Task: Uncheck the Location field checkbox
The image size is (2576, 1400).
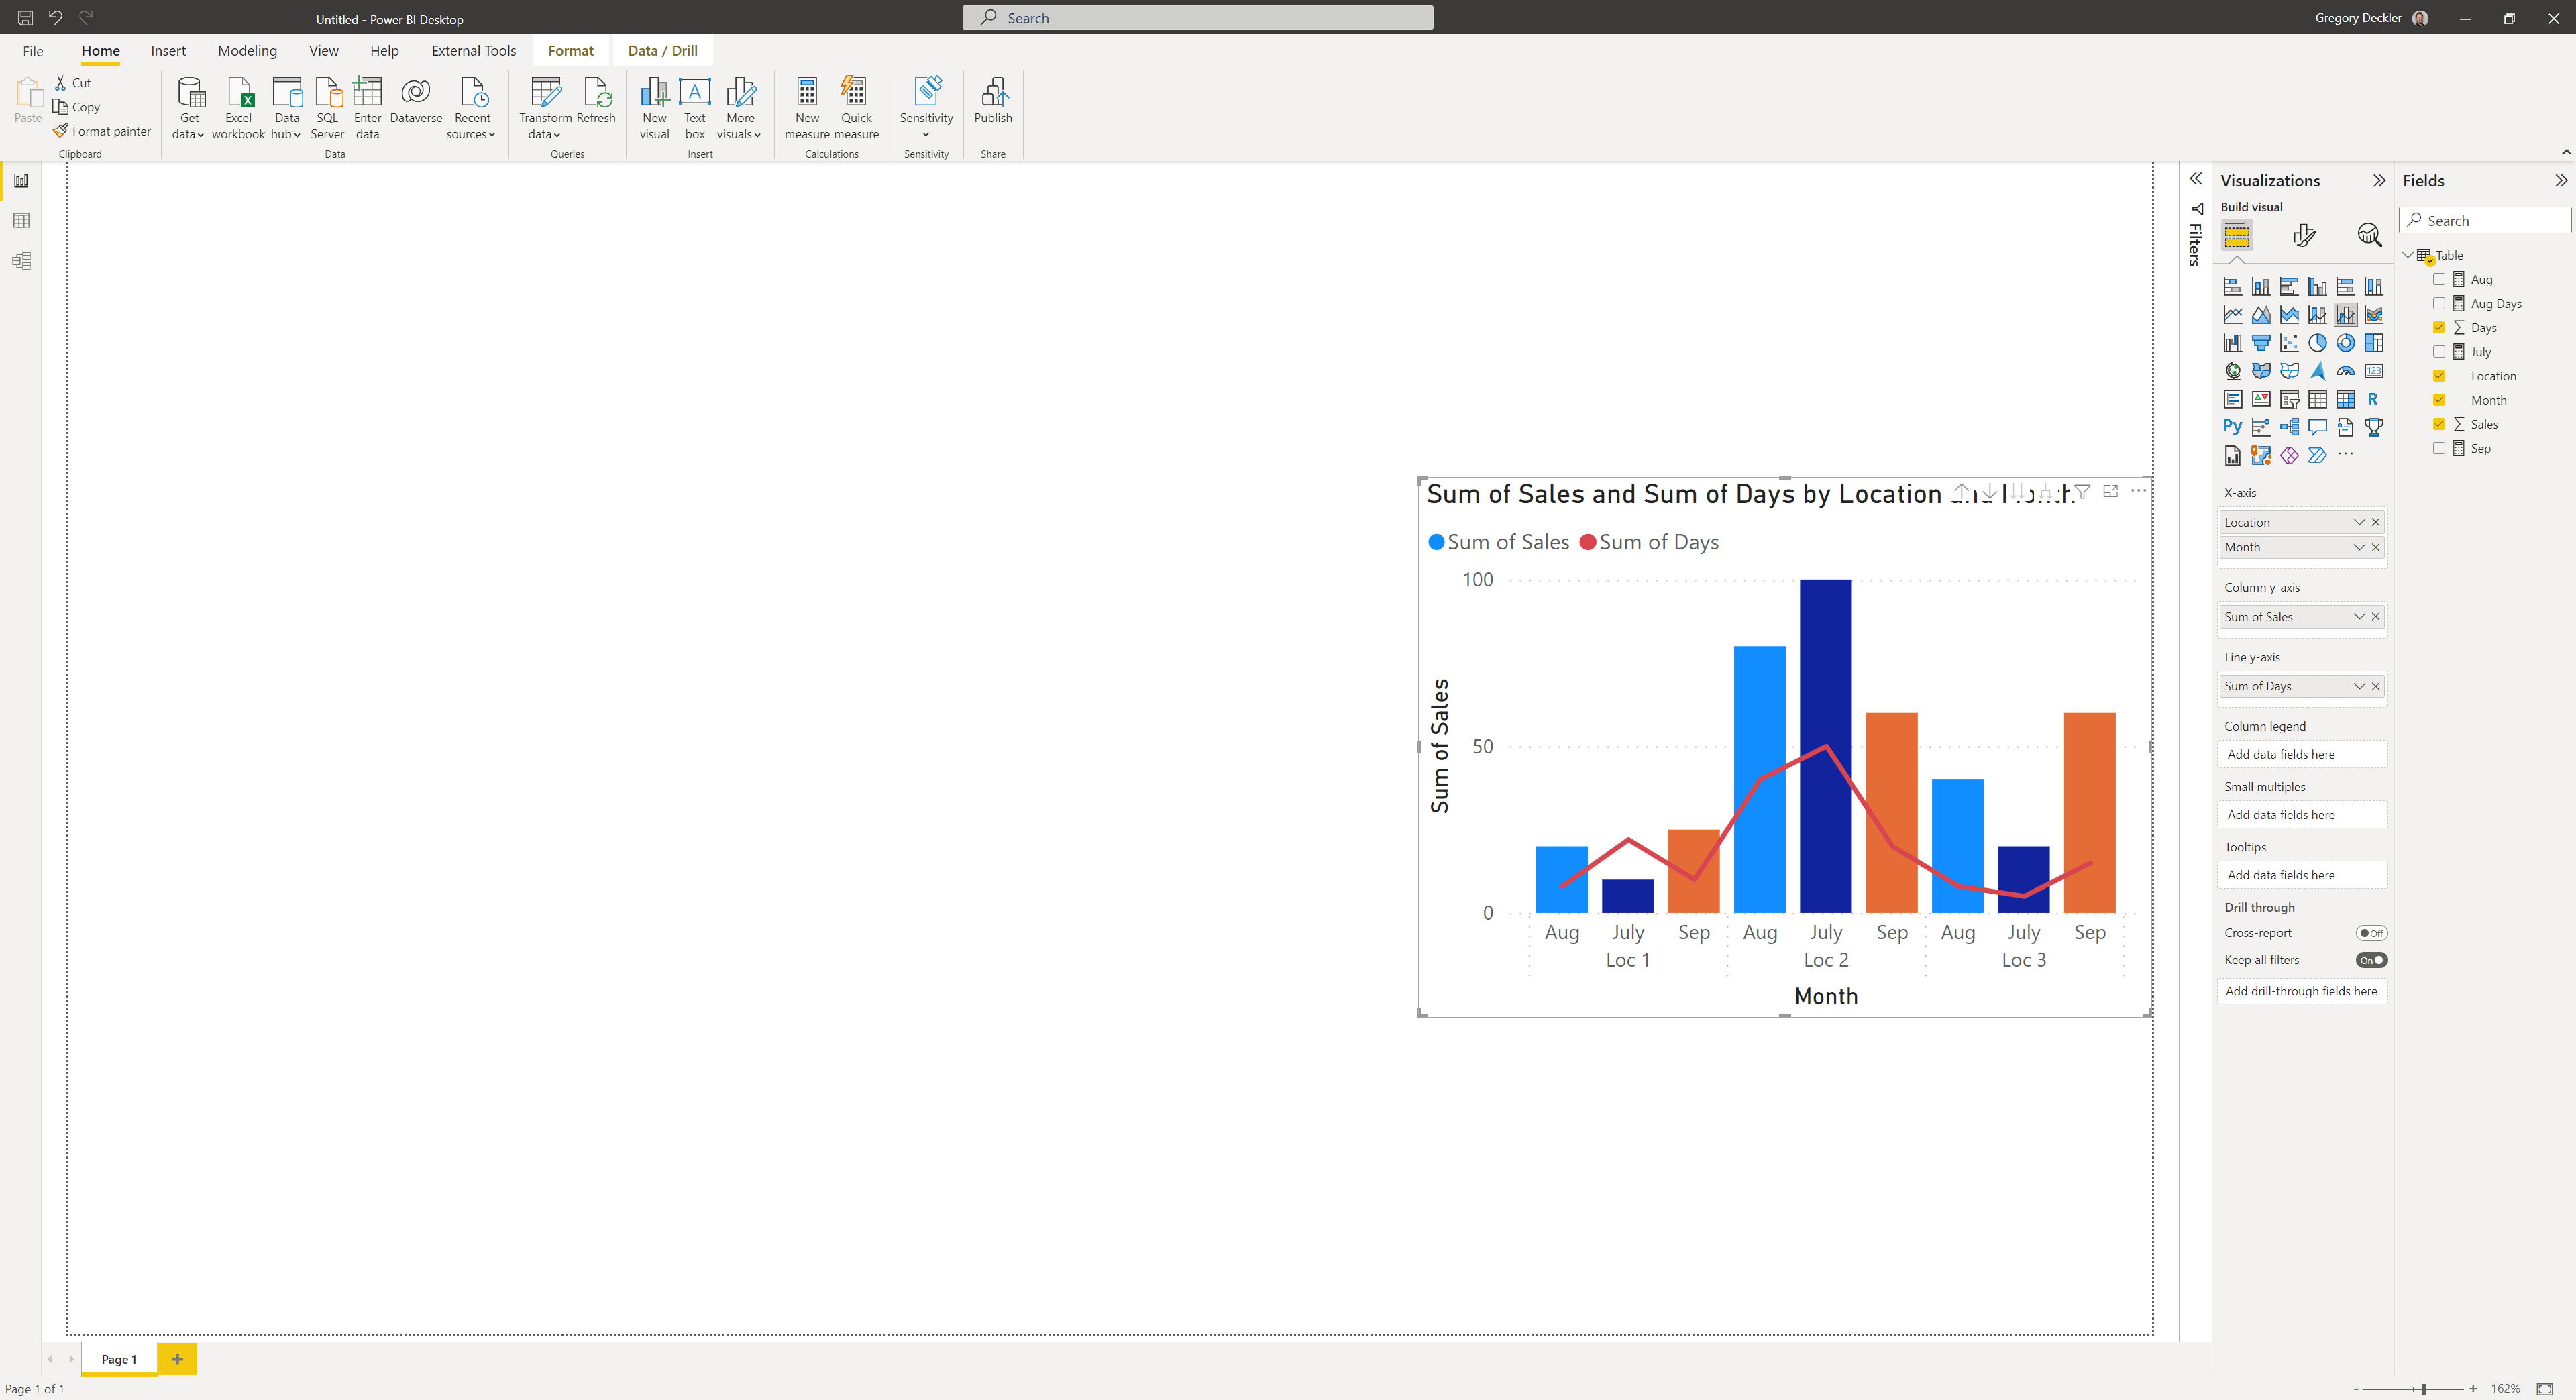Action: (x=2439, y=376)
